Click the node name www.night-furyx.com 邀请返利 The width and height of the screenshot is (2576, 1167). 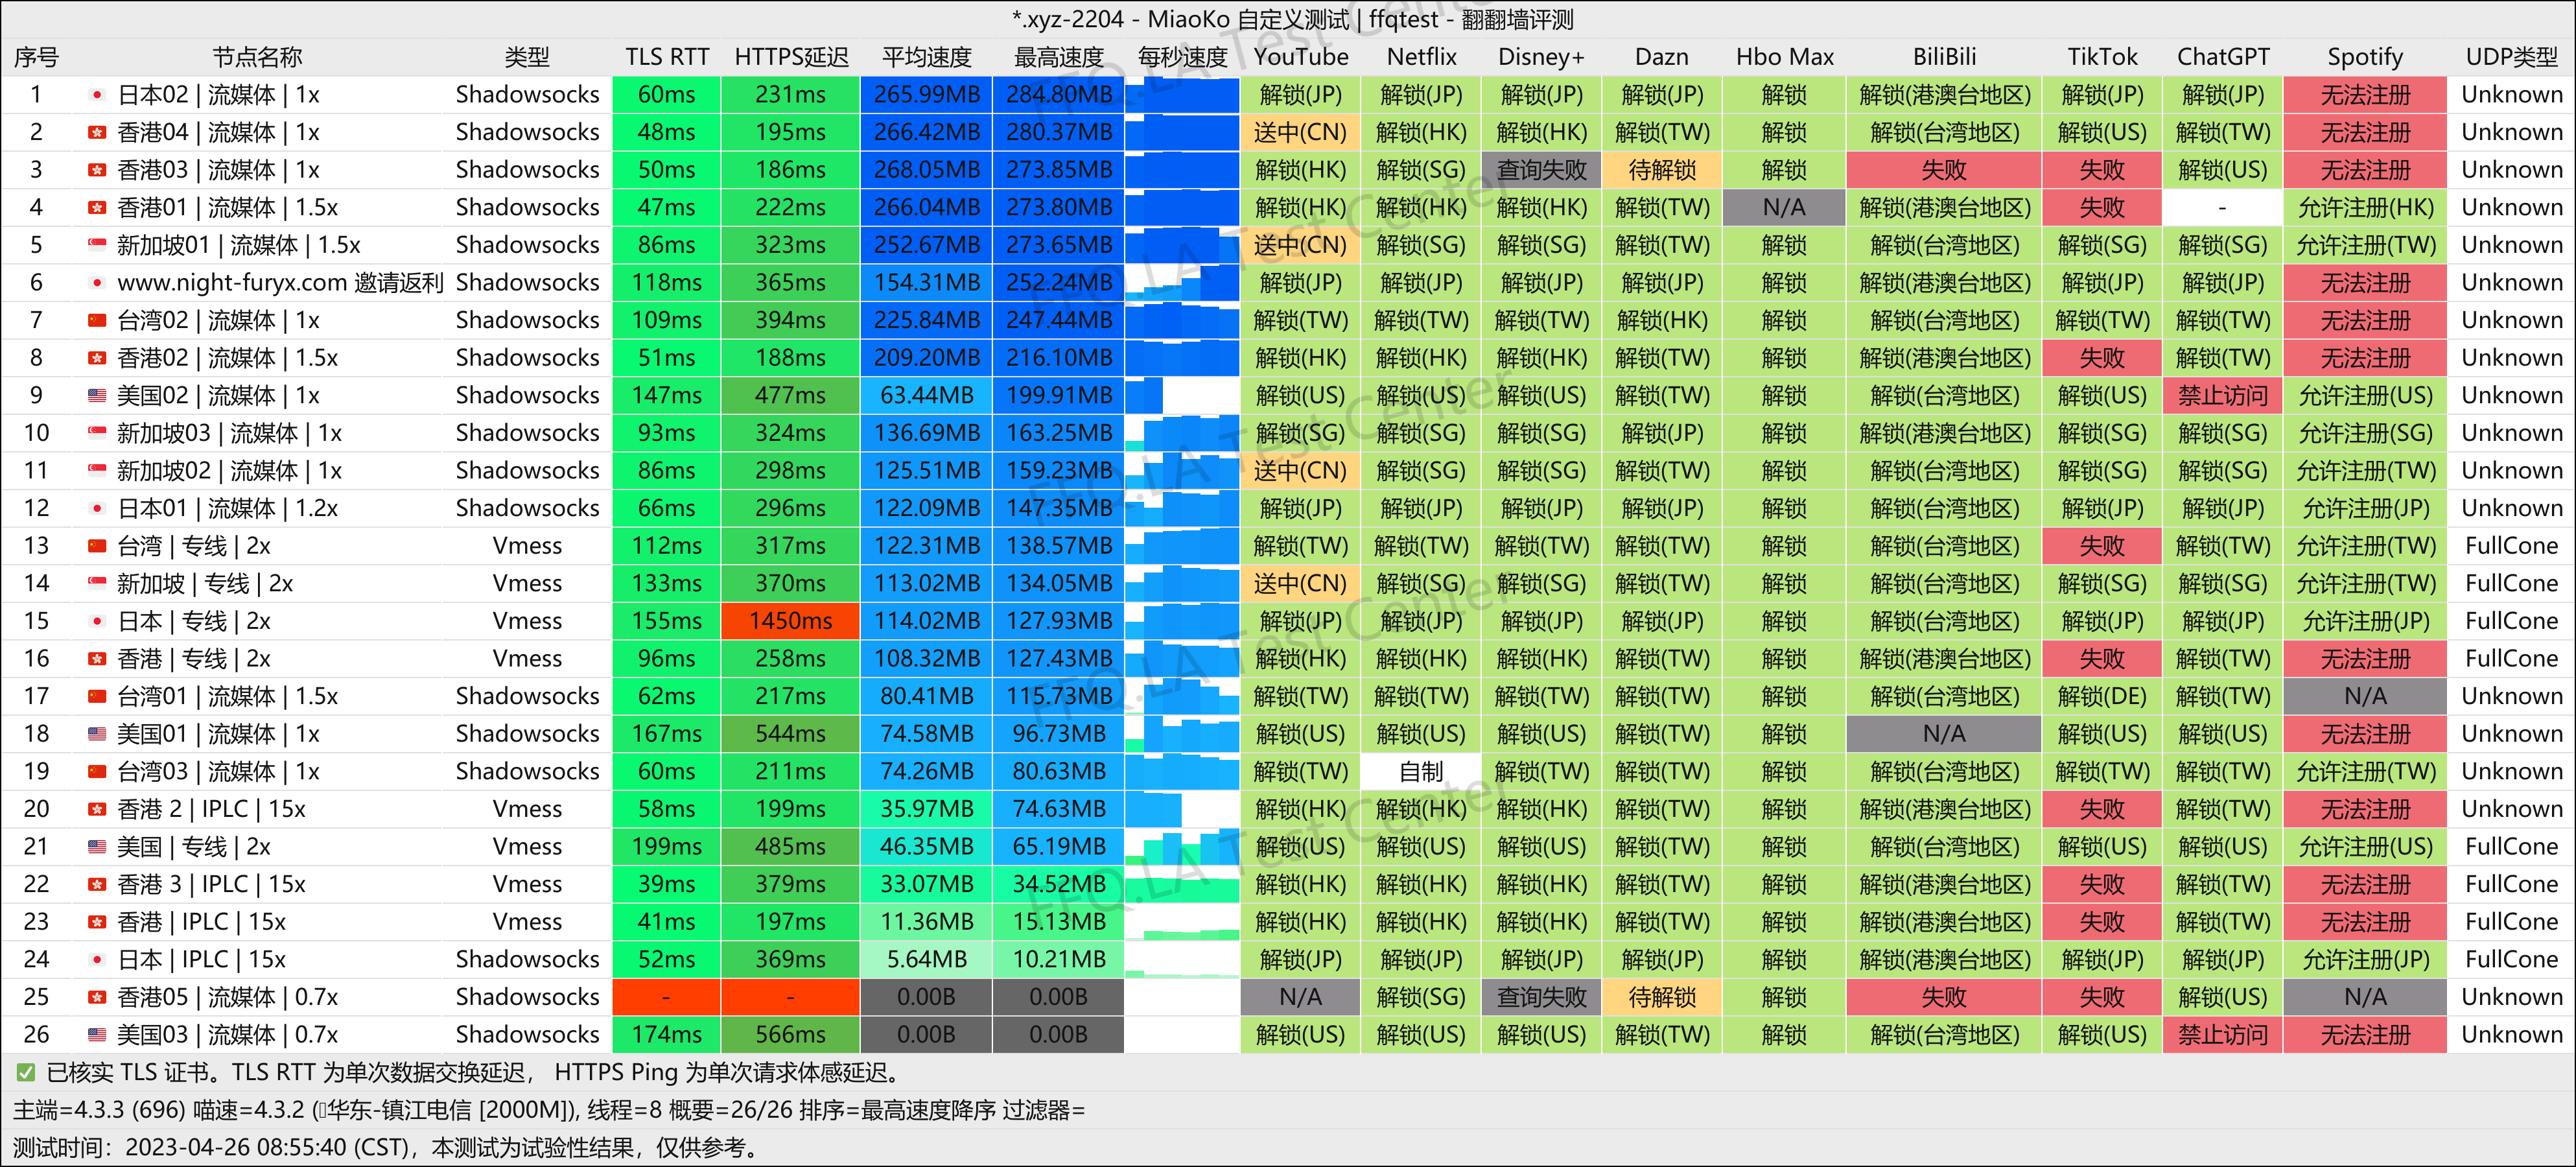[280, 283]
